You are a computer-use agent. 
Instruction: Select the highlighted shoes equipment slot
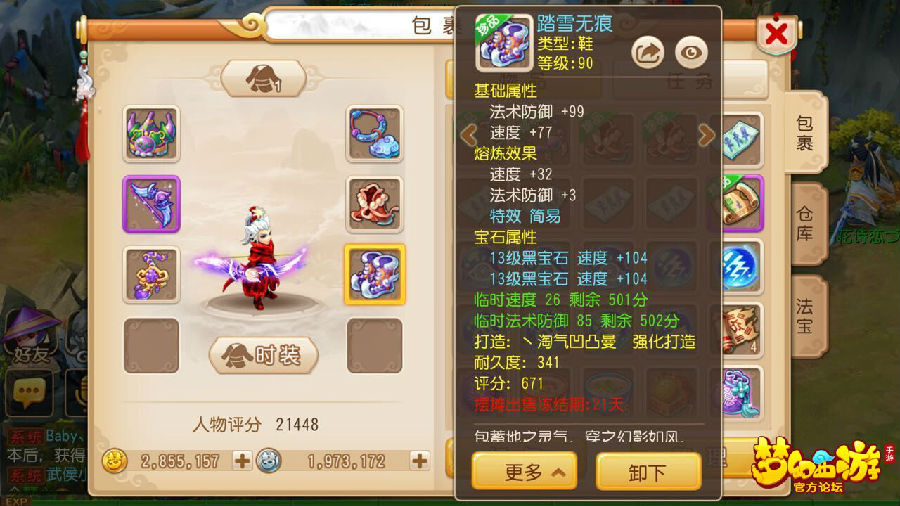[374, 274]
